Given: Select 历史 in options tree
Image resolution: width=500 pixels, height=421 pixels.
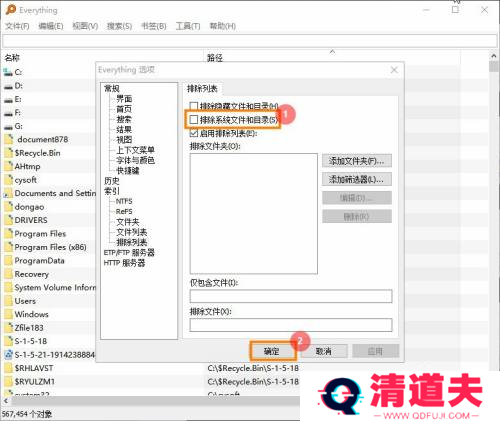Looking at the screenshot, I should click(112, 181).
